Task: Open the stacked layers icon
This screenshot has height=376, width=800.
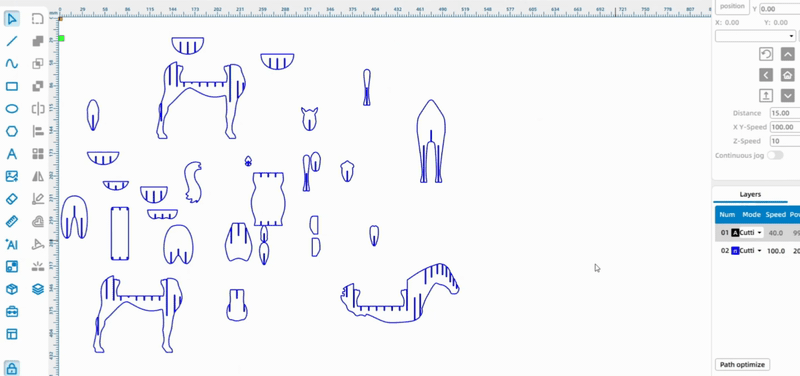Action: tap(38, 289)
